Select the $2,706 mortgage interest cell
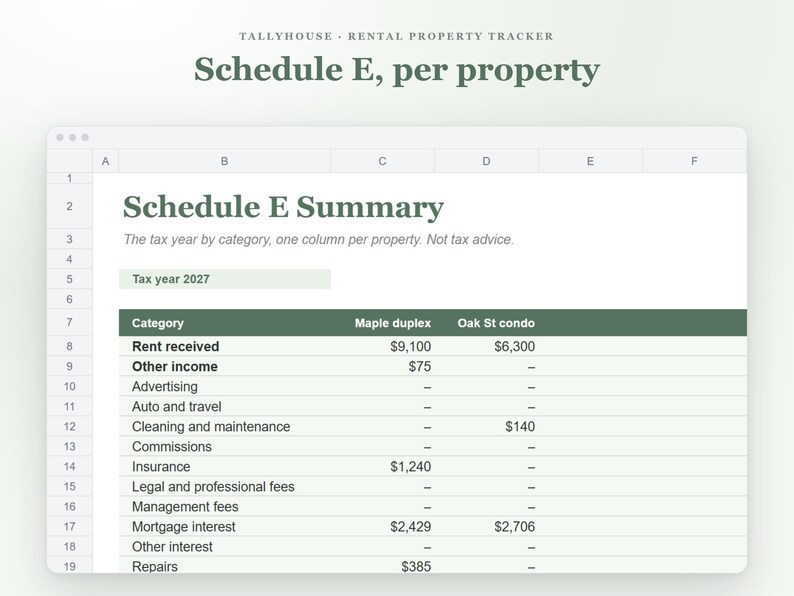The height and width of the screenshot is (596, 794). click(x=486, y=527)
